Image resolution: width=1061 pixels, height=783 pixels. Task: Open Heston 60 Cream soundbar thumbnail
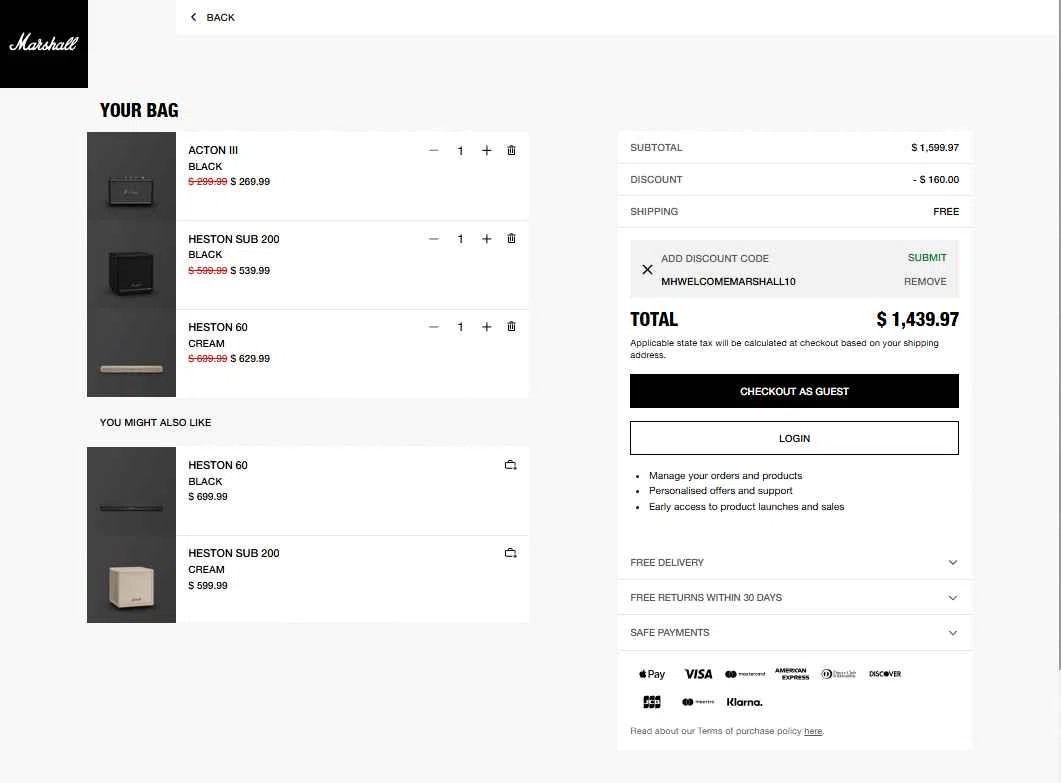click(x=131, y=353)
